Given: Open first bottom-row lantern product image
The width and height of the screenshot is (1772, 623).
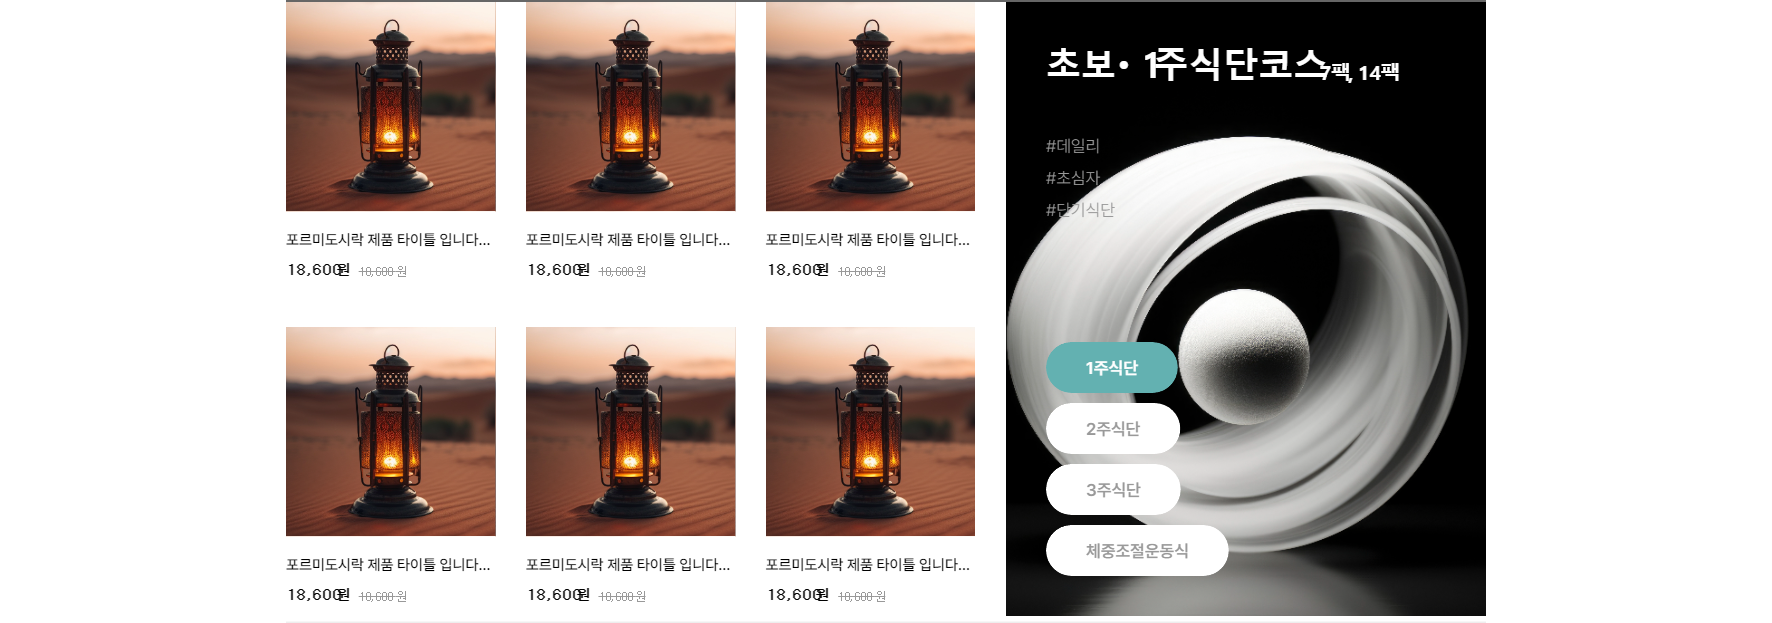Looking at the screenshot, I should (391, 431).
